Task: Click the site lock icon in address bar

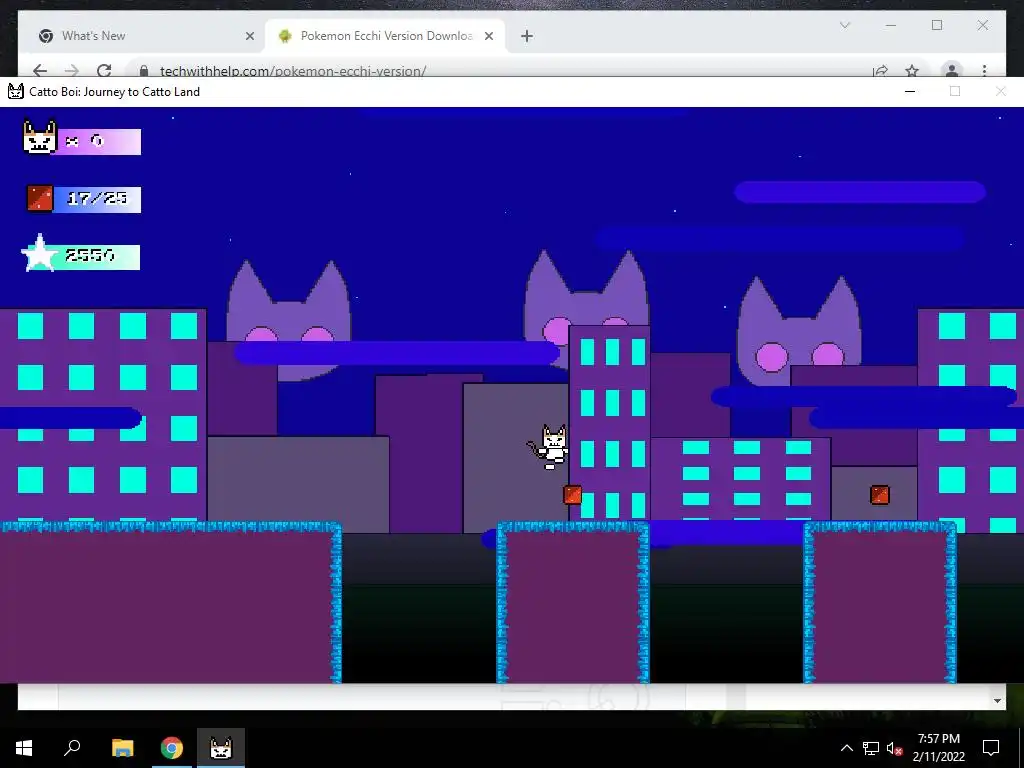Action: [144, 71]
